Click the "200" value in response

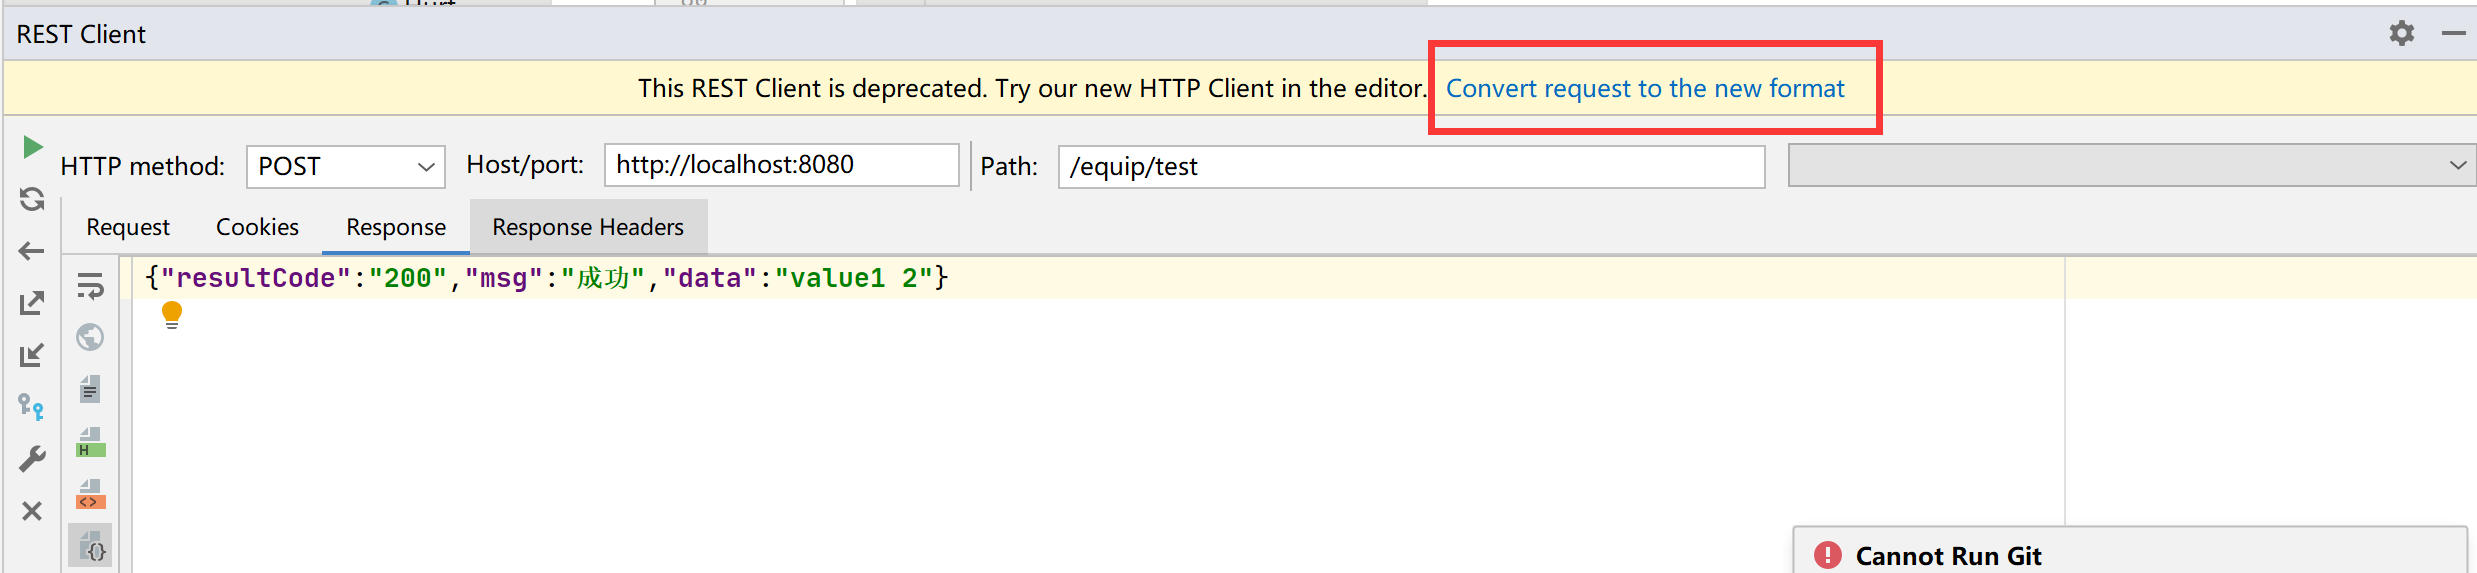[x=407, y=278]
